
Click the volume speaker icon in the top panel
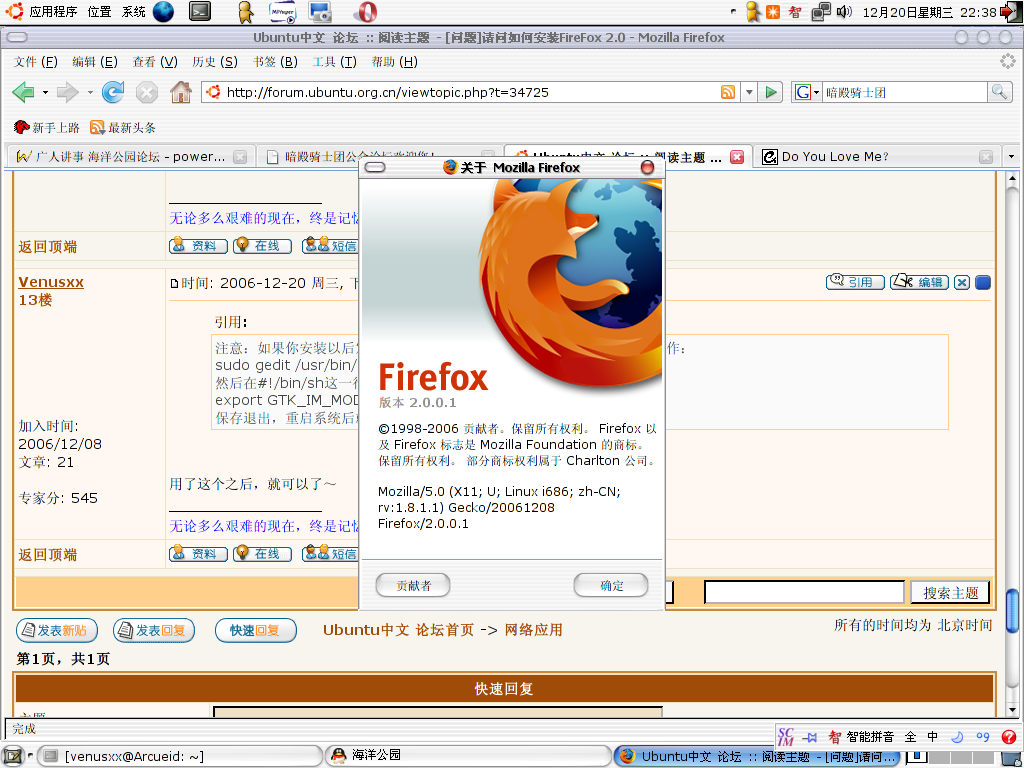click(x=844, y=12)
